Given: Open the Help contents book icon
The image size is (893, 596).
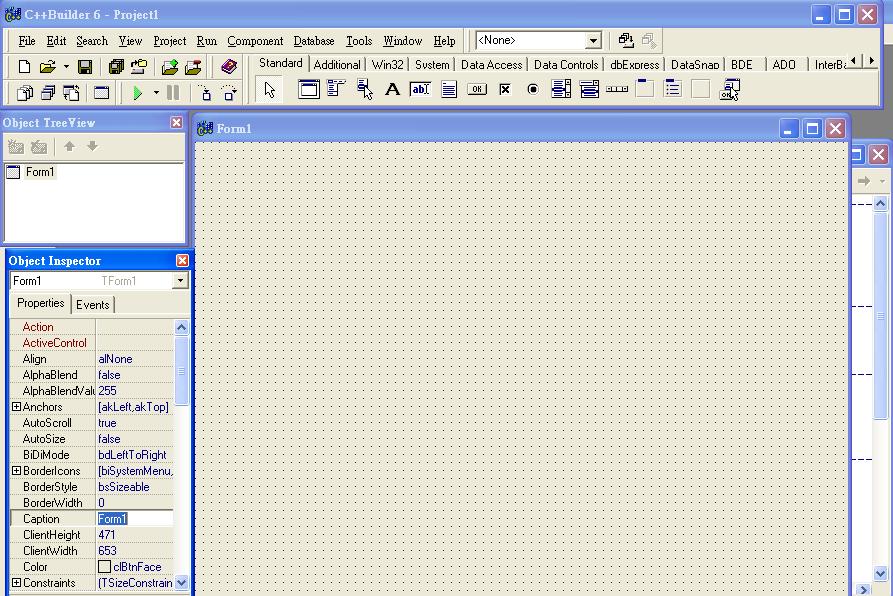Looking at the screenshot, I should pyautogui.click(x=229, y=67).
